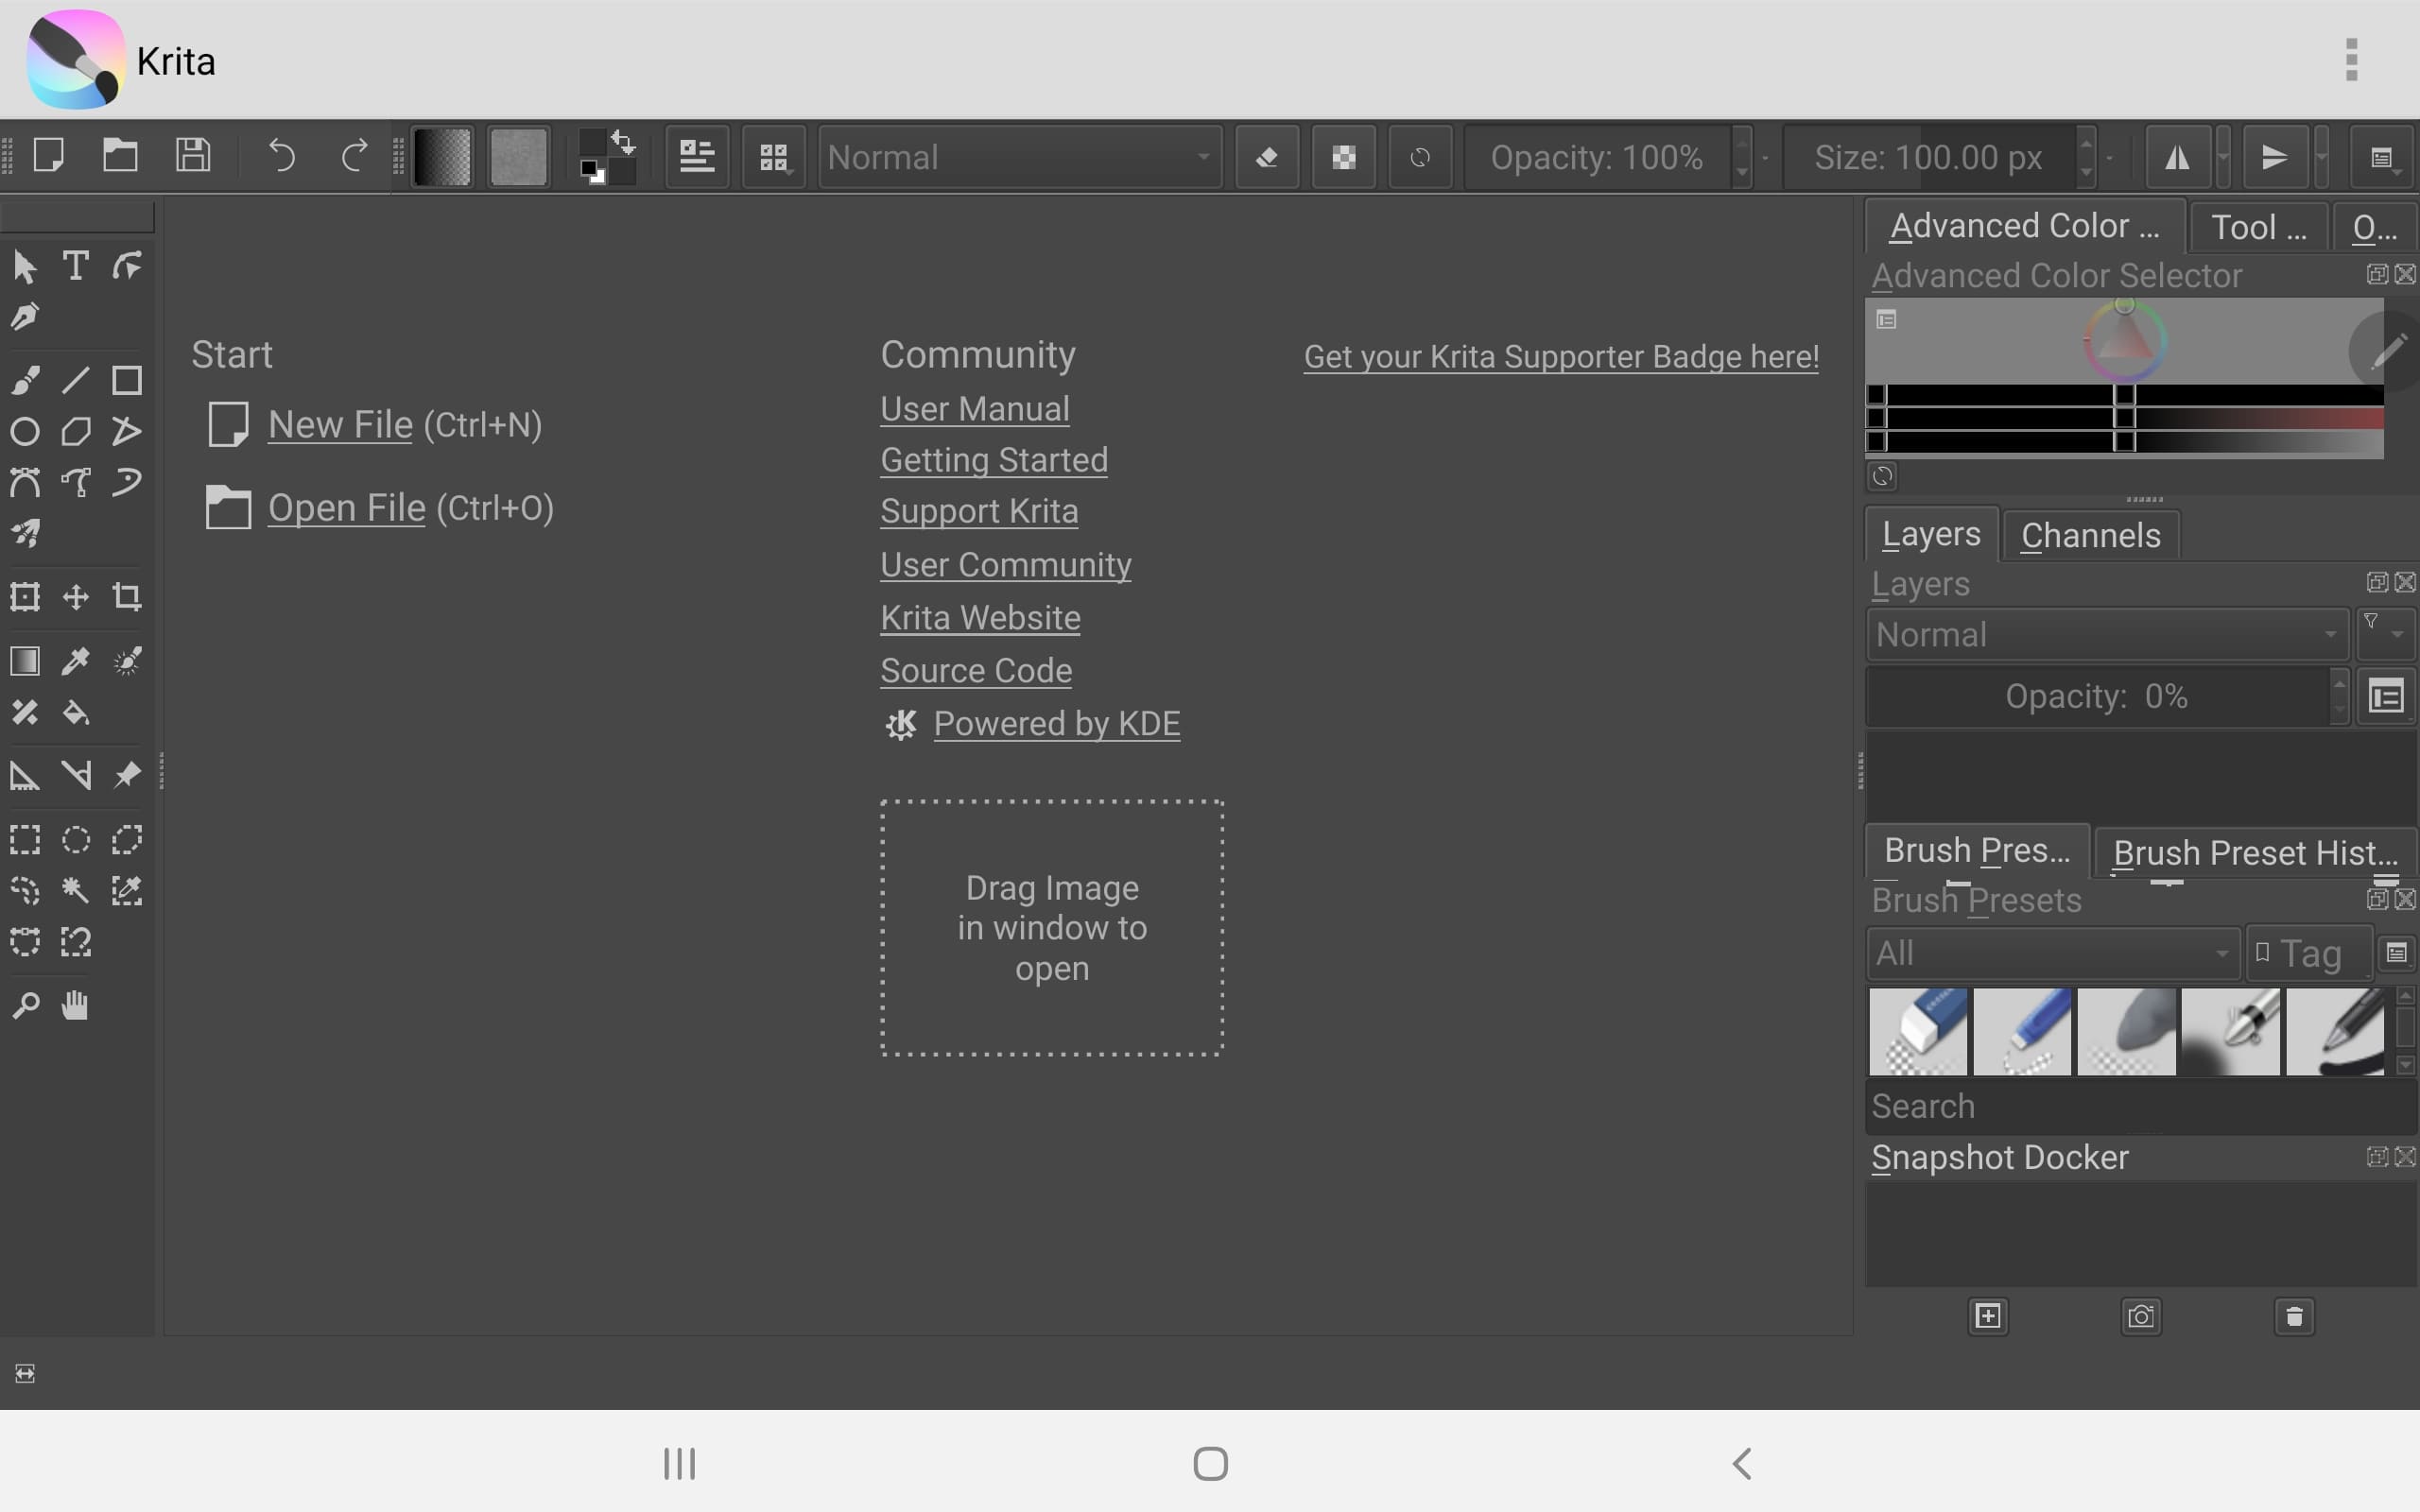Viewport: 2420px width, 1512px height.
Task: Toggle eraser mode in toolbar
Action: [x=1267, y=157]
